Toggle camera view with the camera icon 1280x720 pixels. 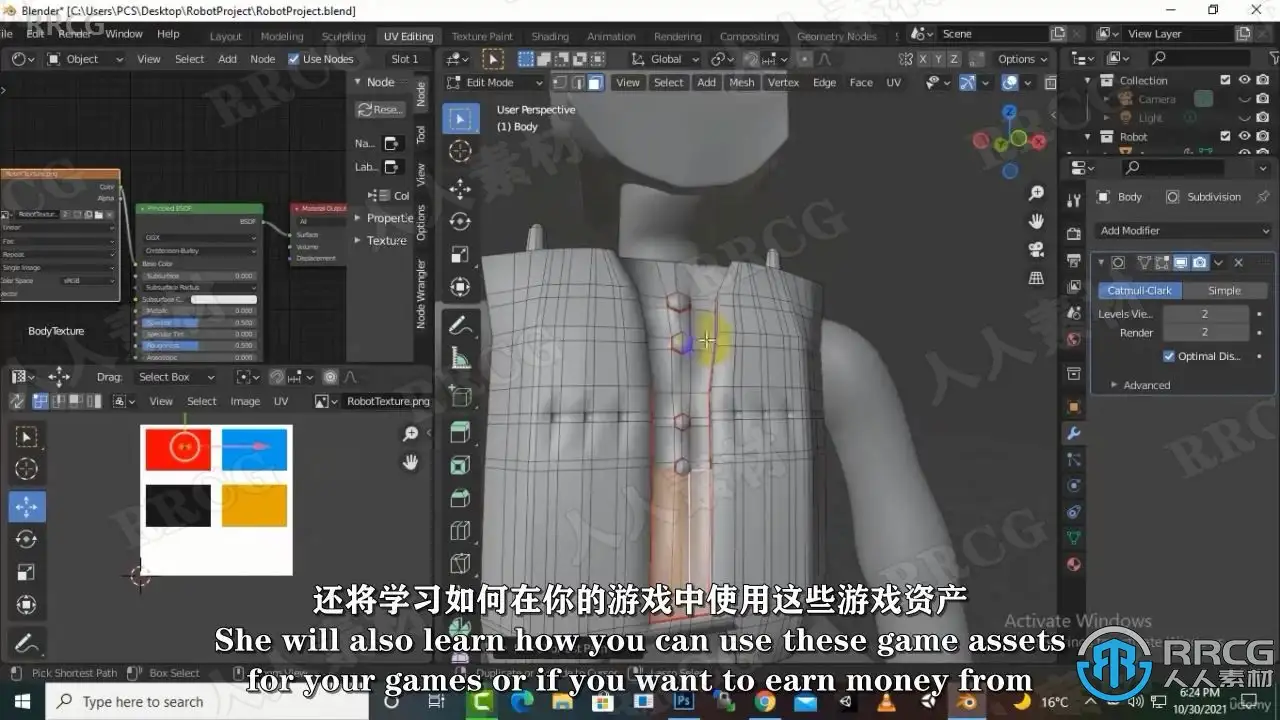[1036, 249]
